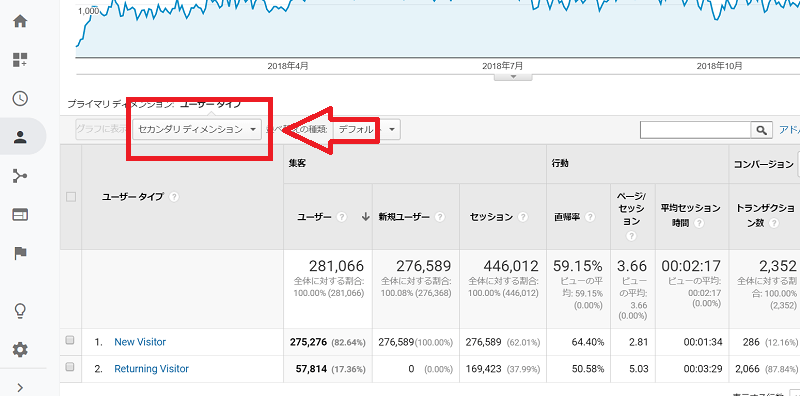Sort by 直帰率 column header
The image size is (800, 396).
coord(567,217)
